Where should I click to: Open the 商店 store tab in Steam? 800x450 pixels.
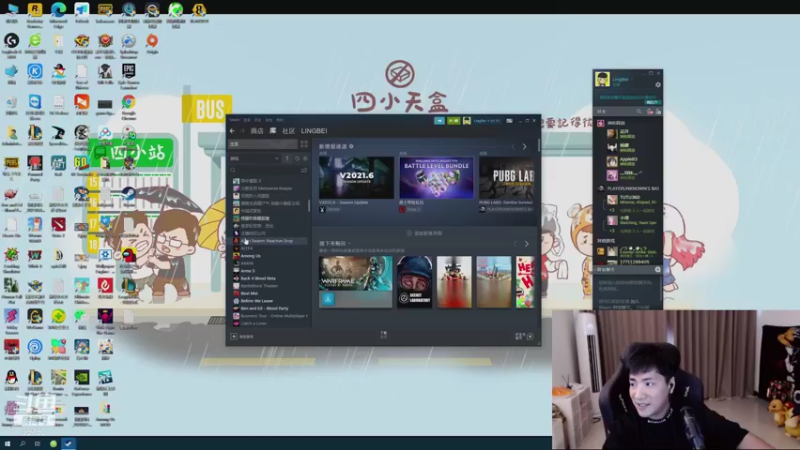click(257, 131)
